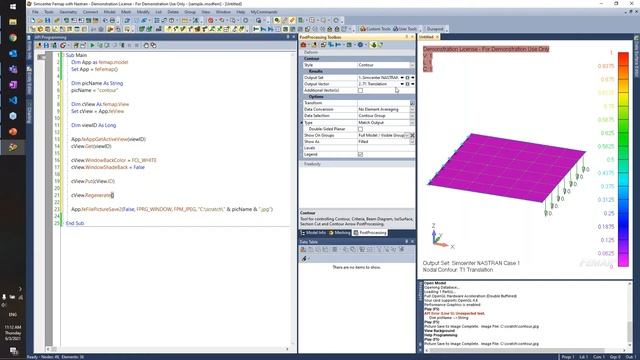640x360 pixels.
Task: Click the code editor horizontal scrollbar
Action: click(168, 349)
